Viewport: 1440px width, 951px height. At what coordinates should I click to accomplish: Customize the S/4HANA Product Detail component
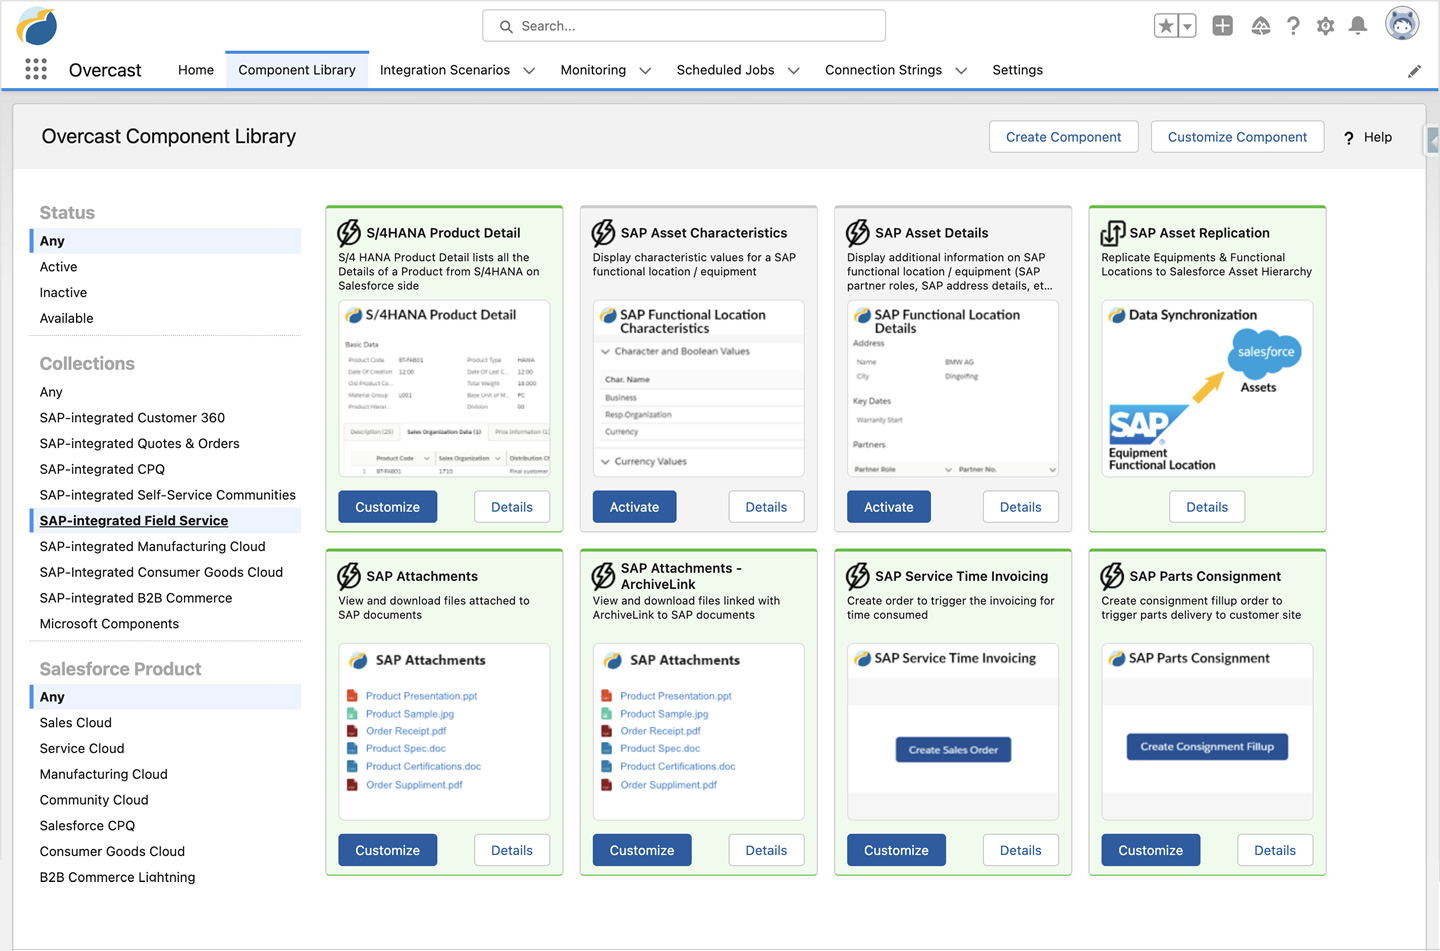coord(387,507)
